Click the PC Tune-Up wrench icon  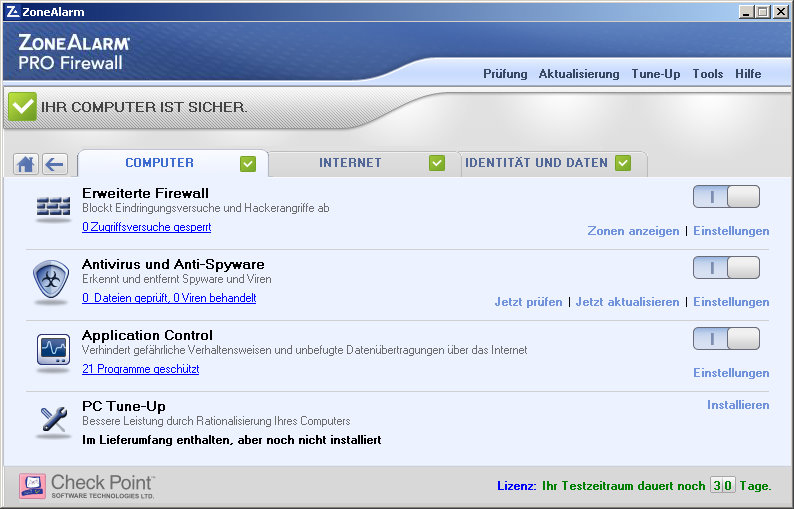coord(54,421)
